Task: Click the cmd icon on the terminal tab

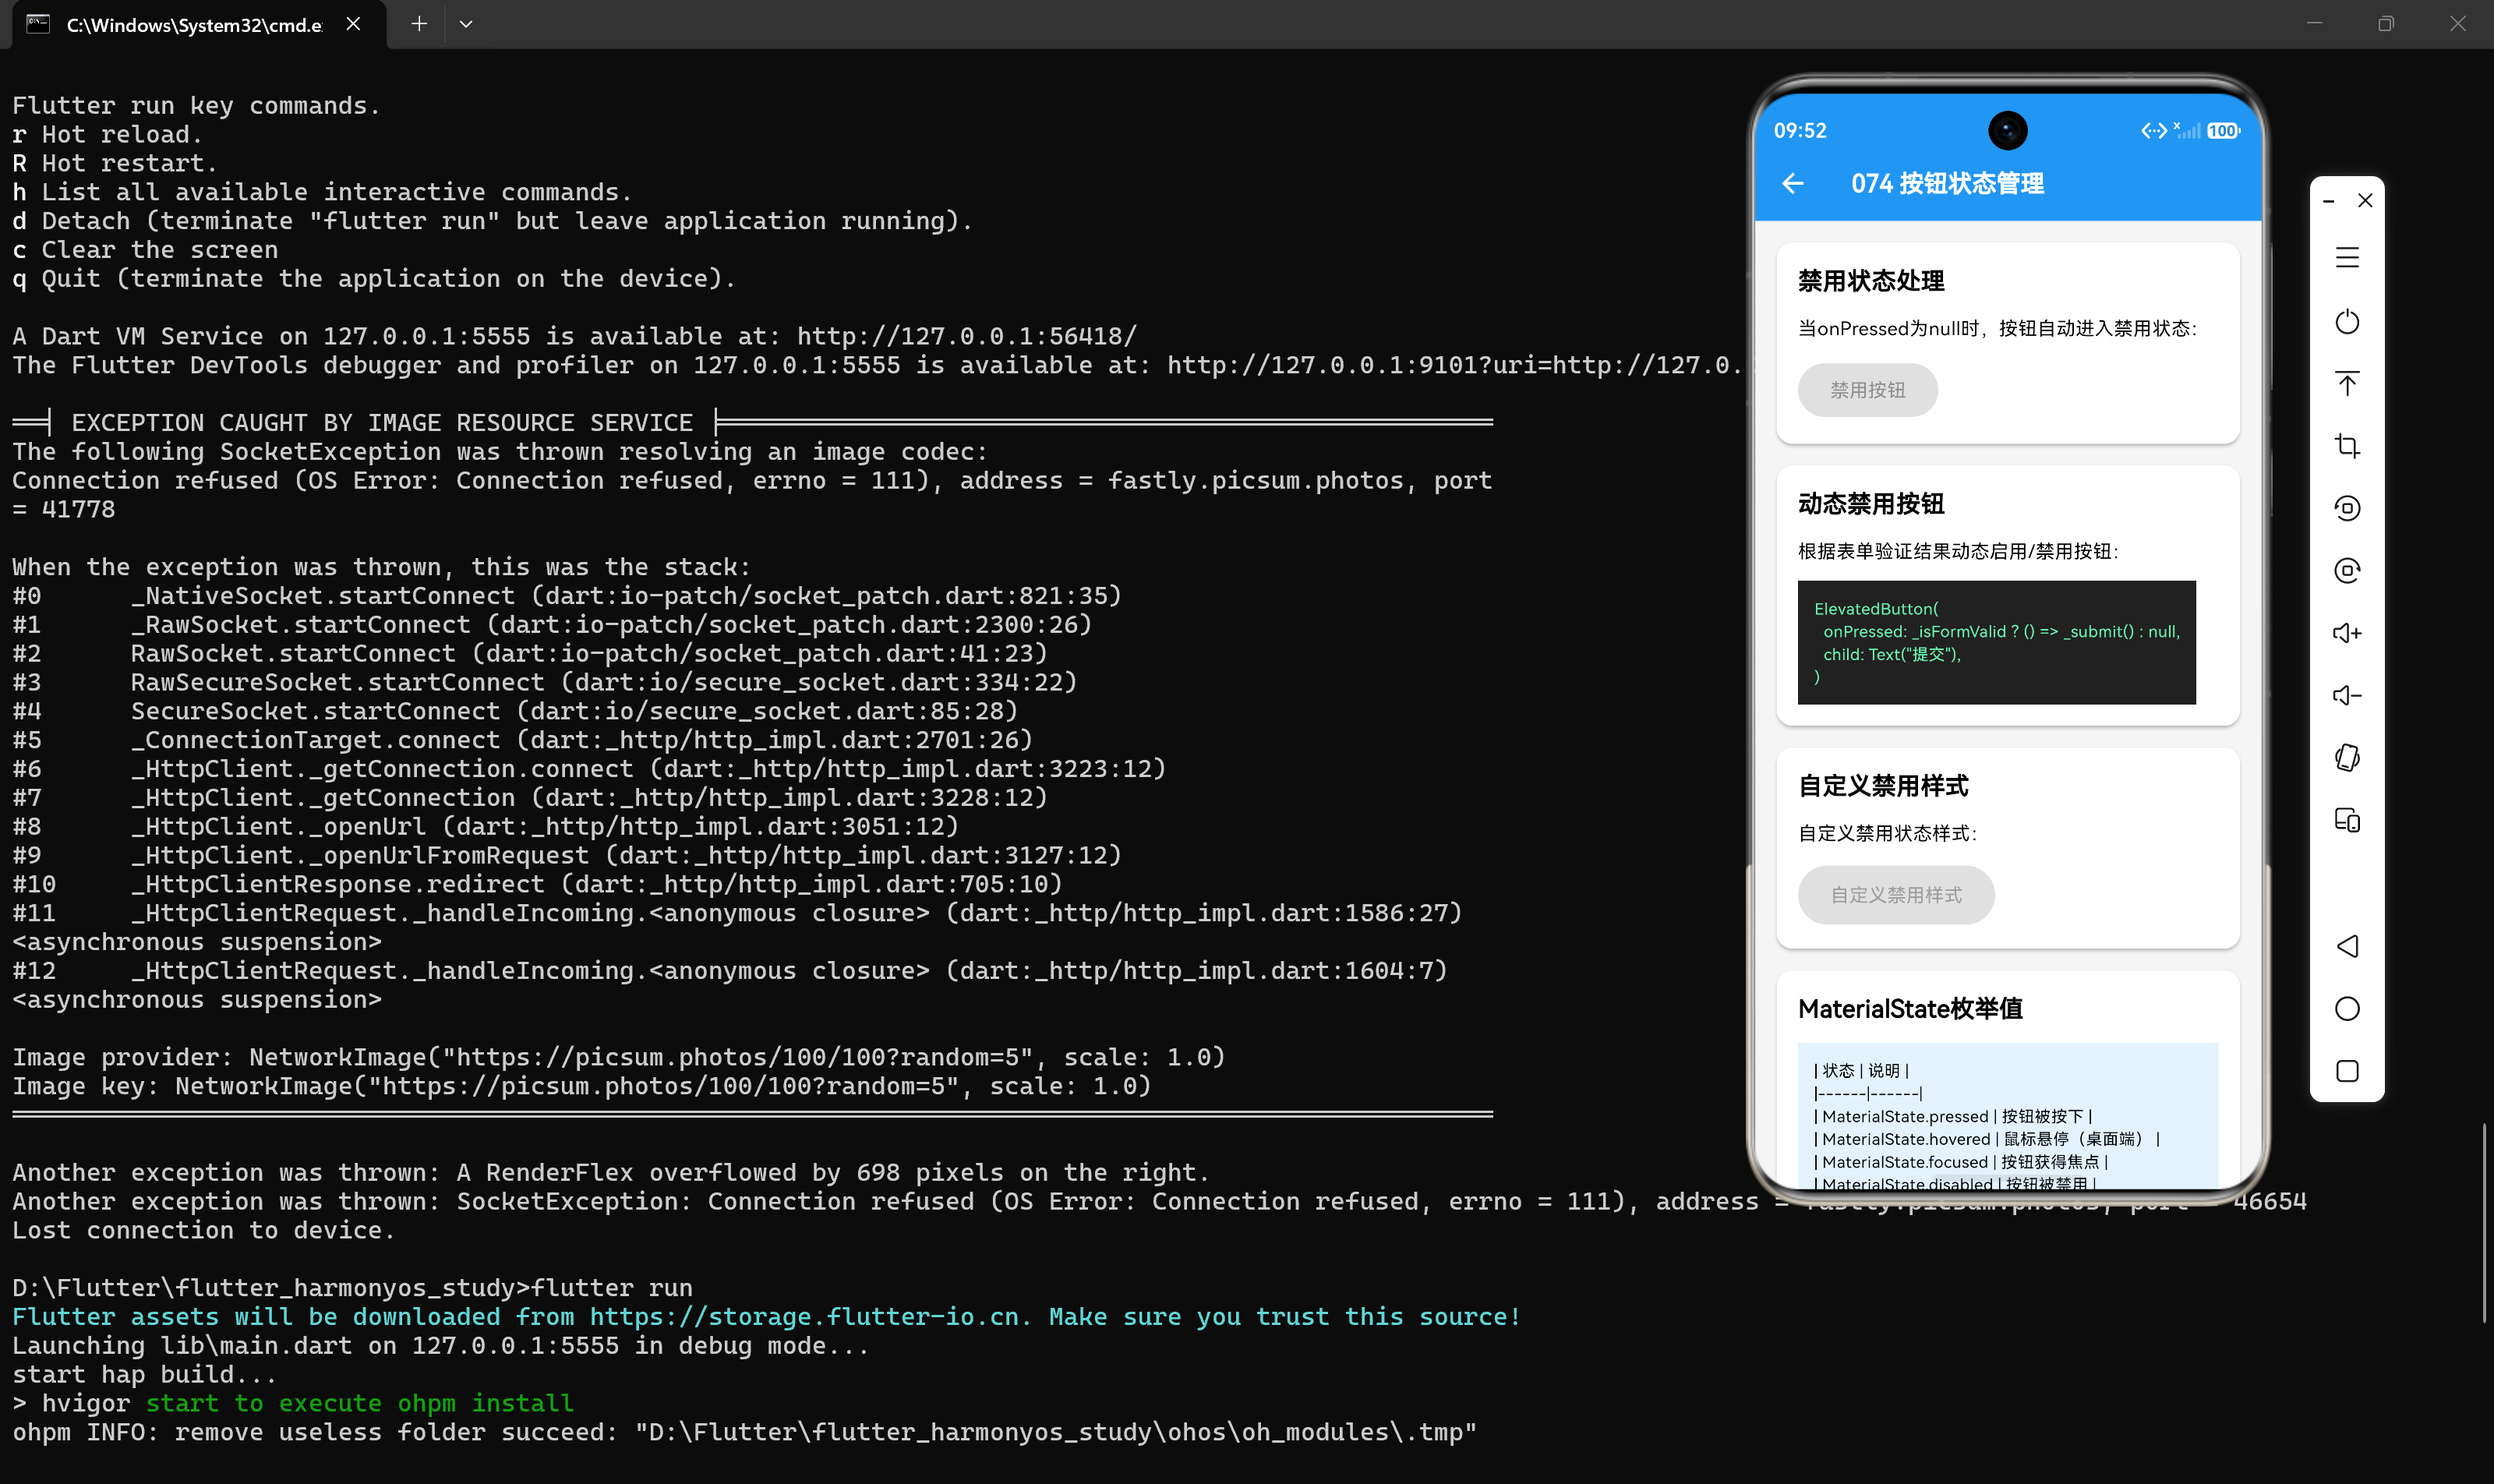Action: coord(38,24)
